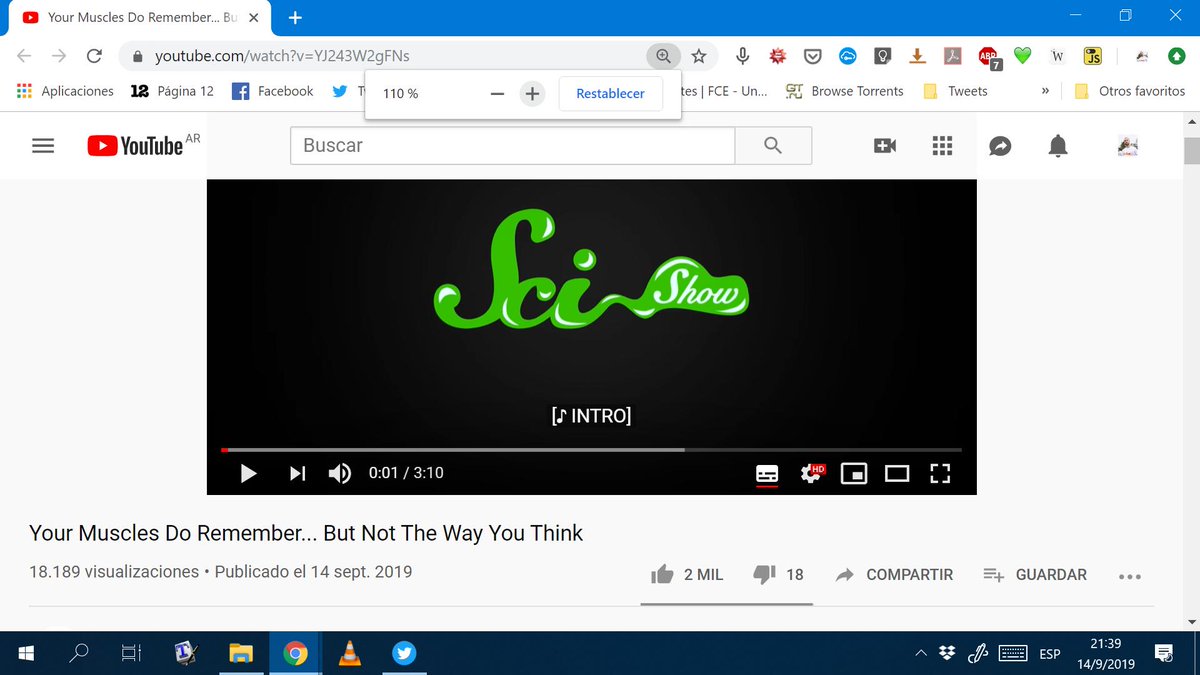Open the Windows Start menu
1200x675 pixels.
(25, 654)
